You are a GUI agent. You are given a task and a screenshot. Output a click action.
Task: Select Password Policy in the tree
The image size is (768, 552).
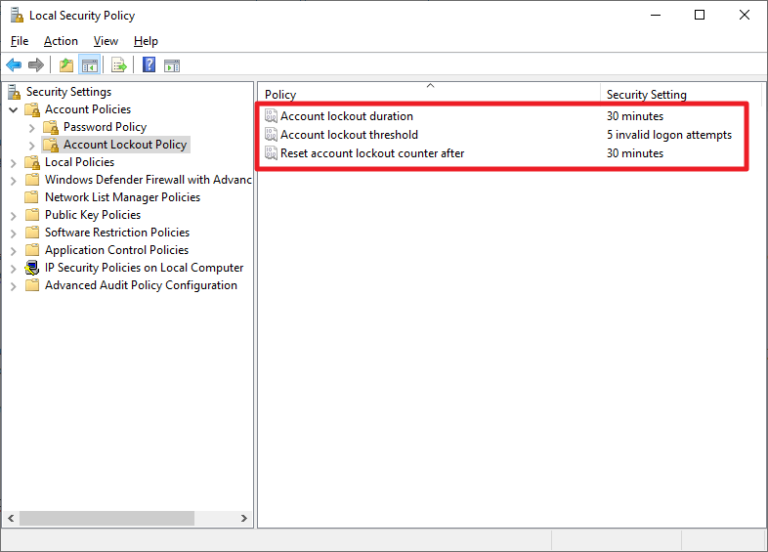pos(105,127)
